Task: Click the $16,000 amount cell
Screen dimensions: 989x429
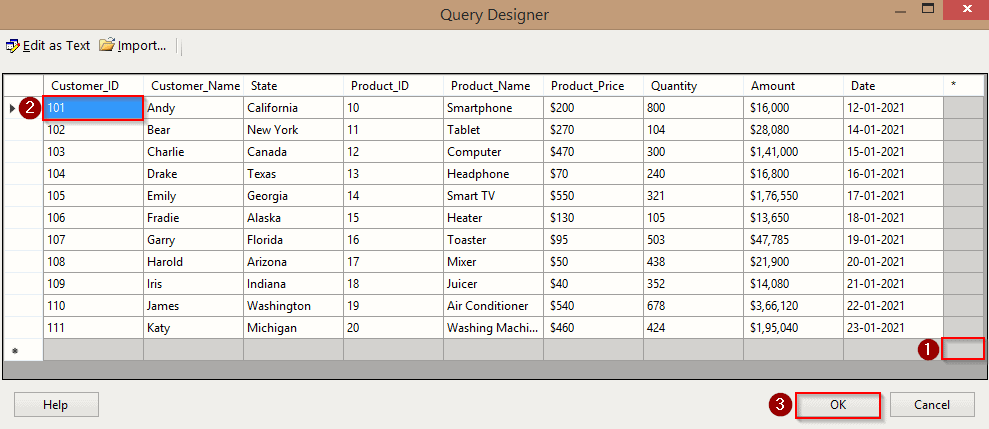Action: (x=793, y=108)
